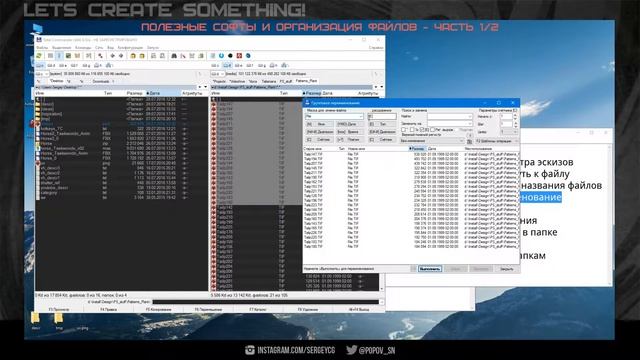Click the black circle toolbar icon
The image size is (640, 360).
tap(230, 56)
